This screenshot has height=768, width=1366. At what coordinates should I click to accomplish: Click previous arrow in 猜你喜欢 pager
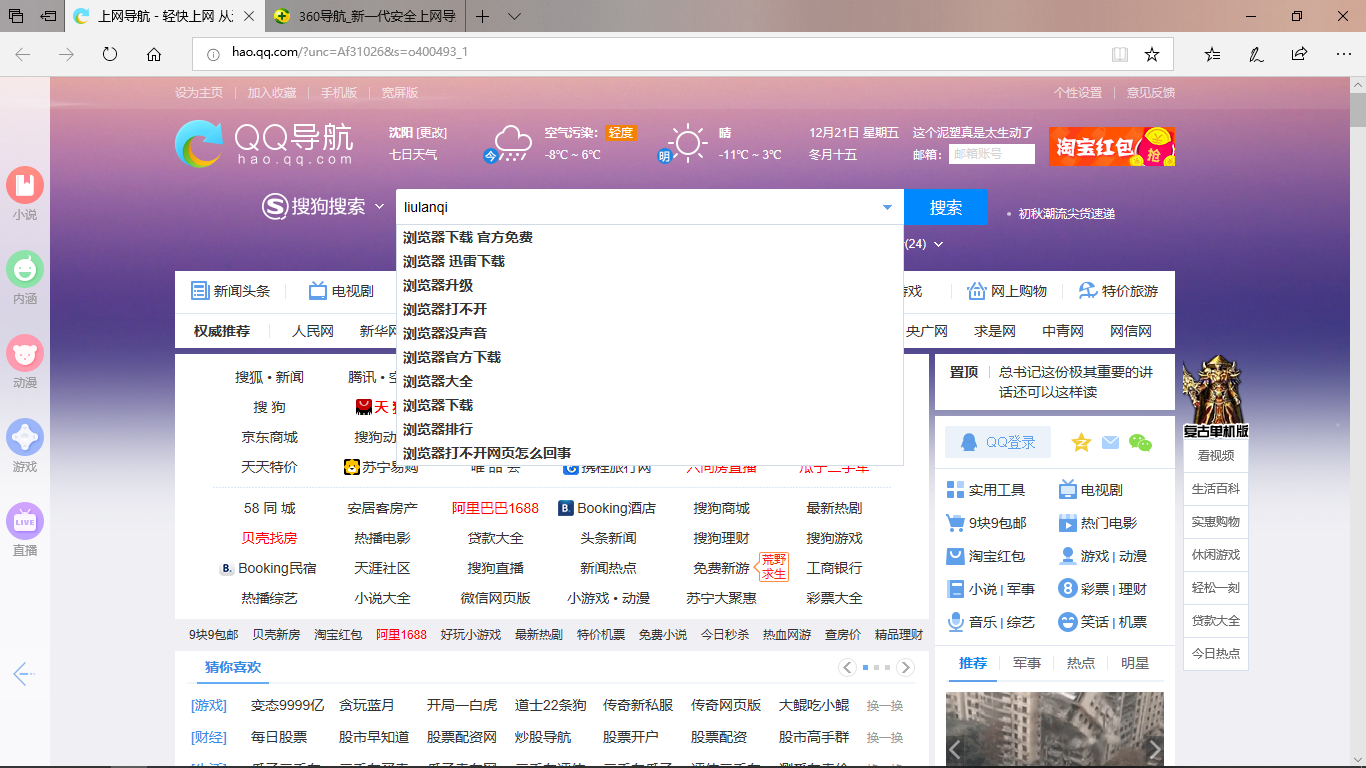[848, 667]
